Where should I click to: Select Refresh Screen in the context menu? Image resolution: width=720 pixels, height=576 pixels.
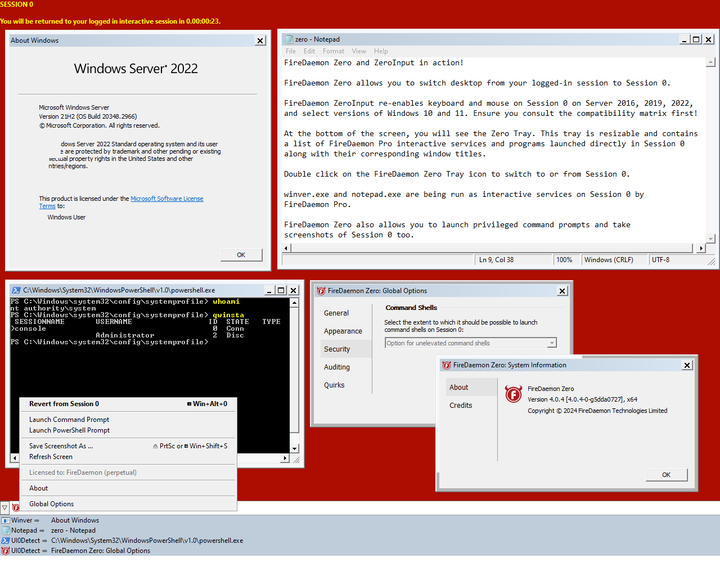pos(129,457)
